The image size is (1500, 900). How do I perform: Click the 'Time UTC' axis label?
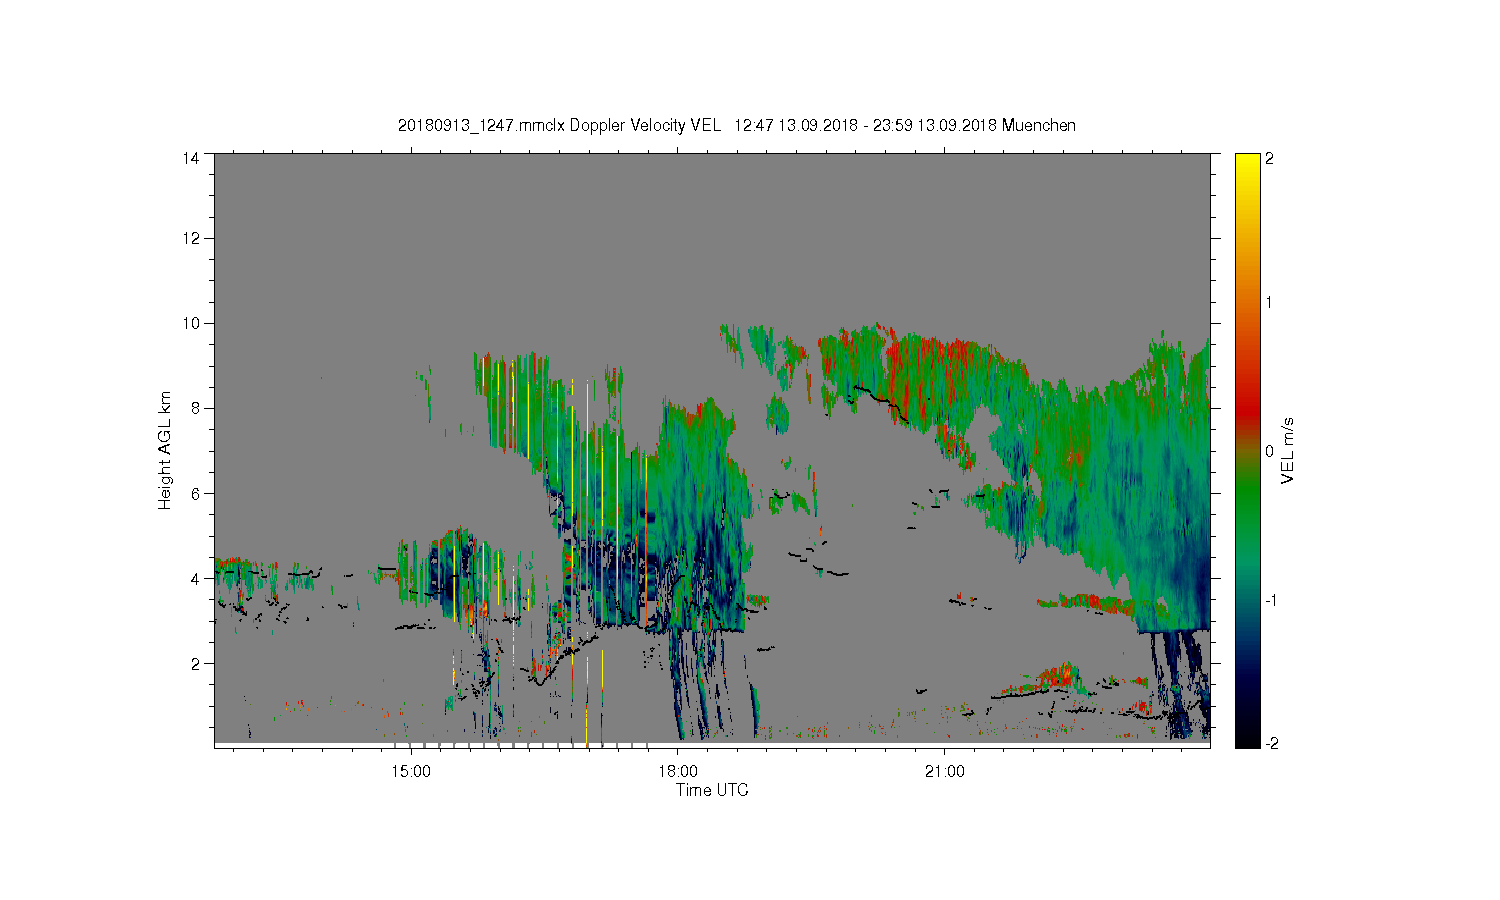712,790
